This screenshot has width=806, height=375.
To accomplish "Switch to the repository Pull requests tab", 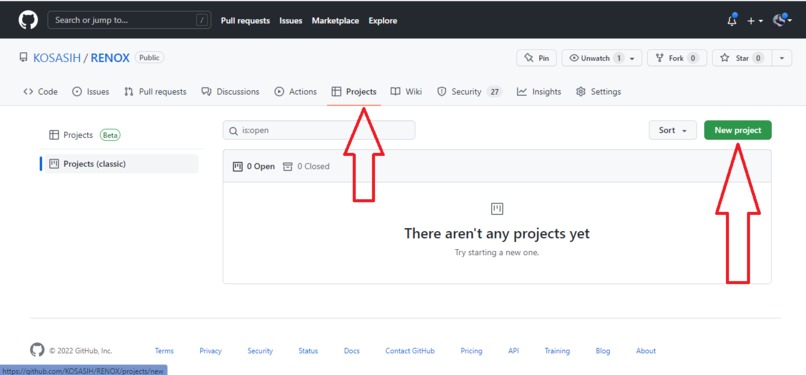I will [x=155, y=91].
